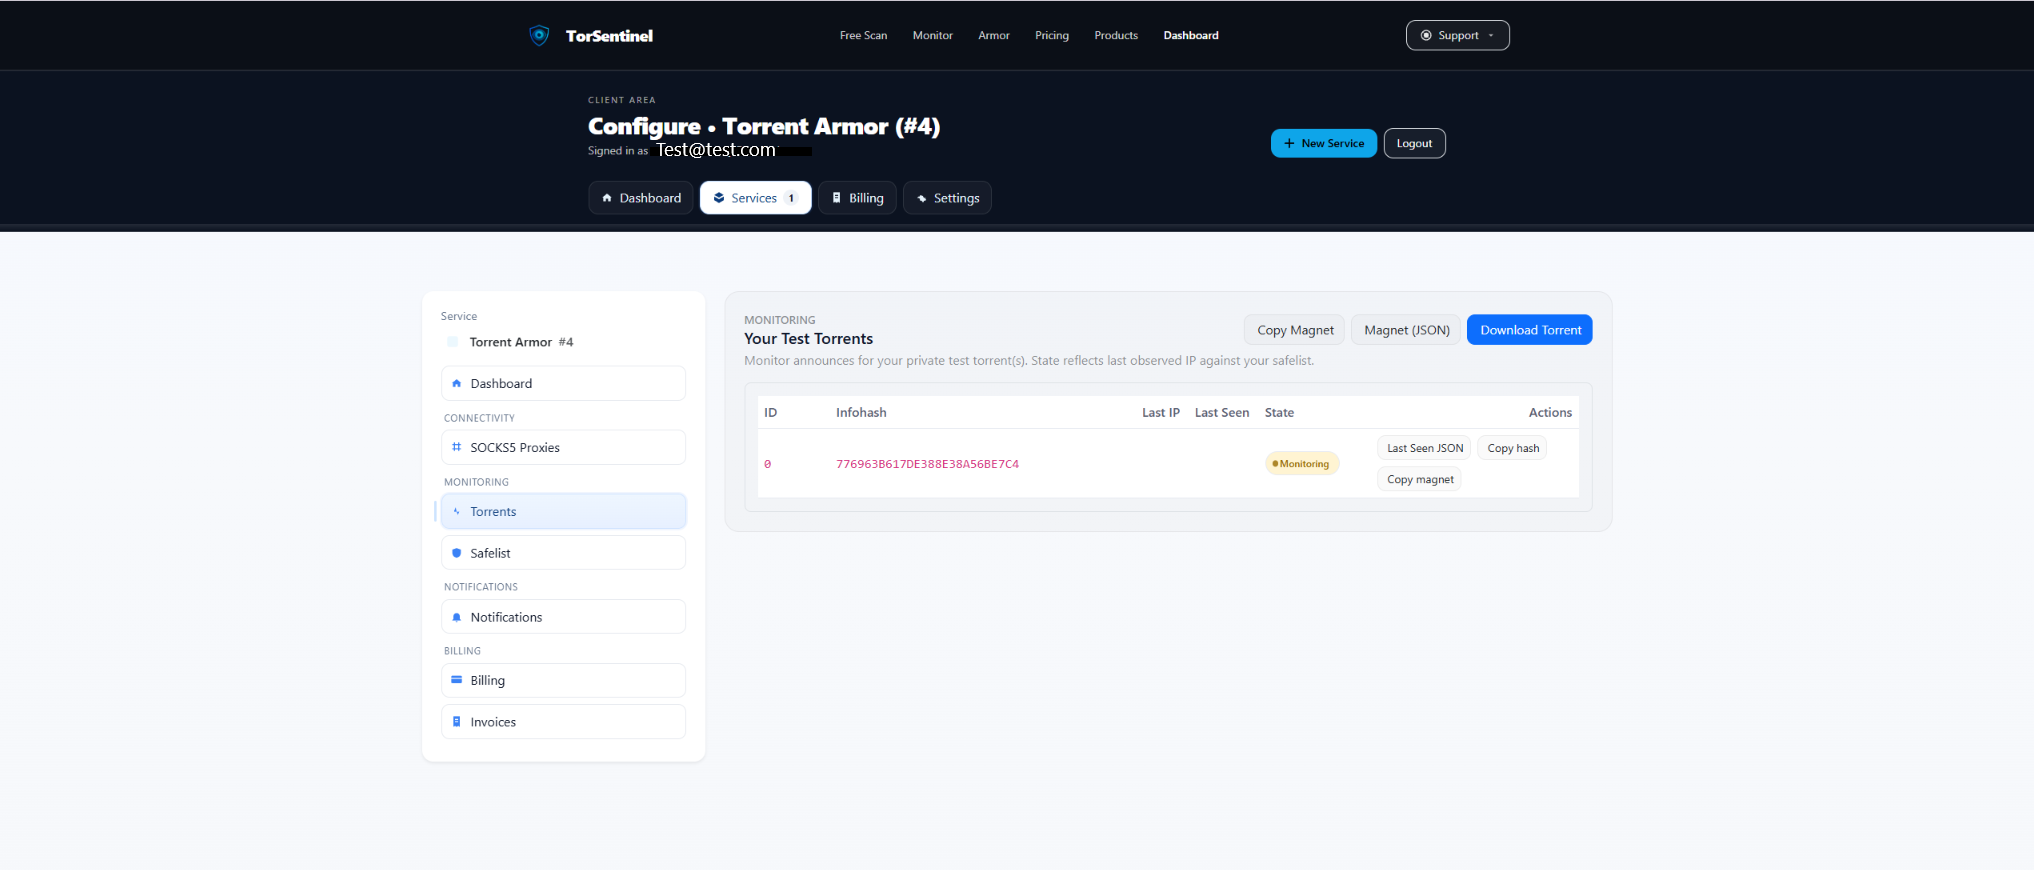Click the Last Seen column header

pos(1221,412)
